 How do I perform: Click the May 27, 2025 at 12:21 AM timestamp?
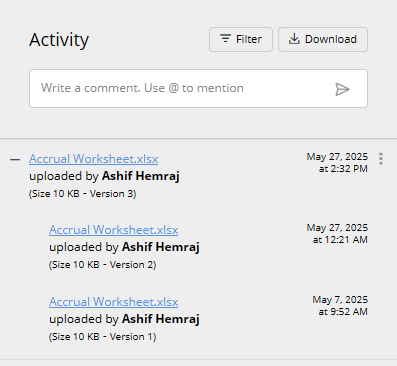coord(337,234)
